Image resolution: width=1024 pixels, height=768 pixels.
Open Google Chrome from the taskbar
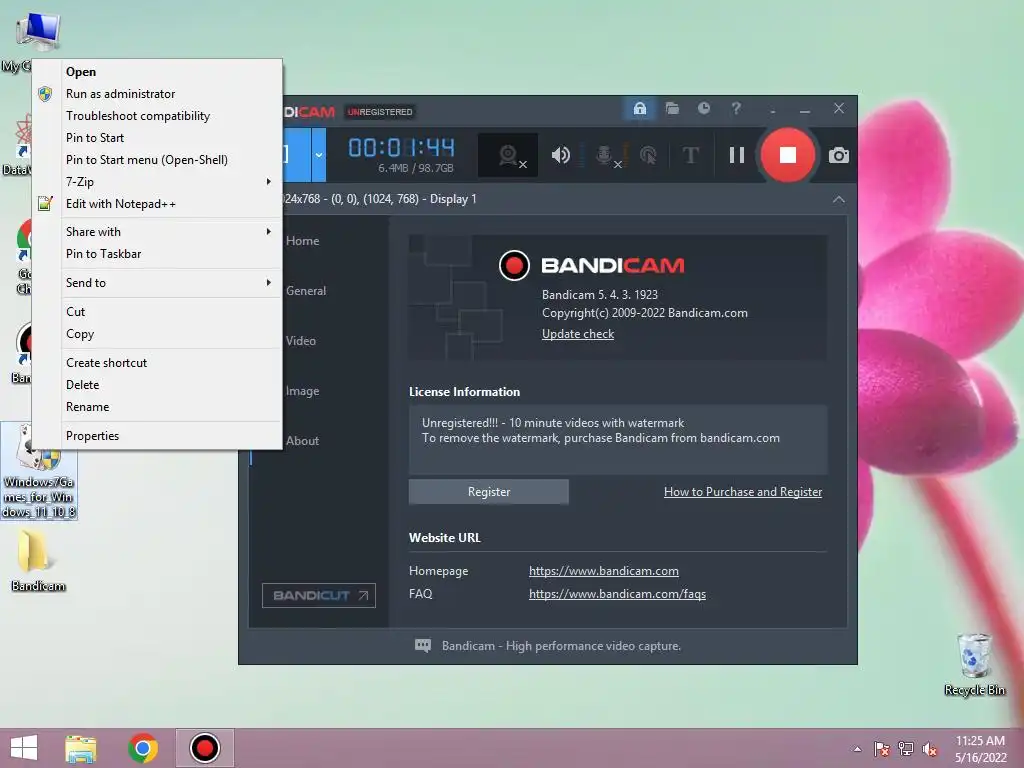point(143,748)
